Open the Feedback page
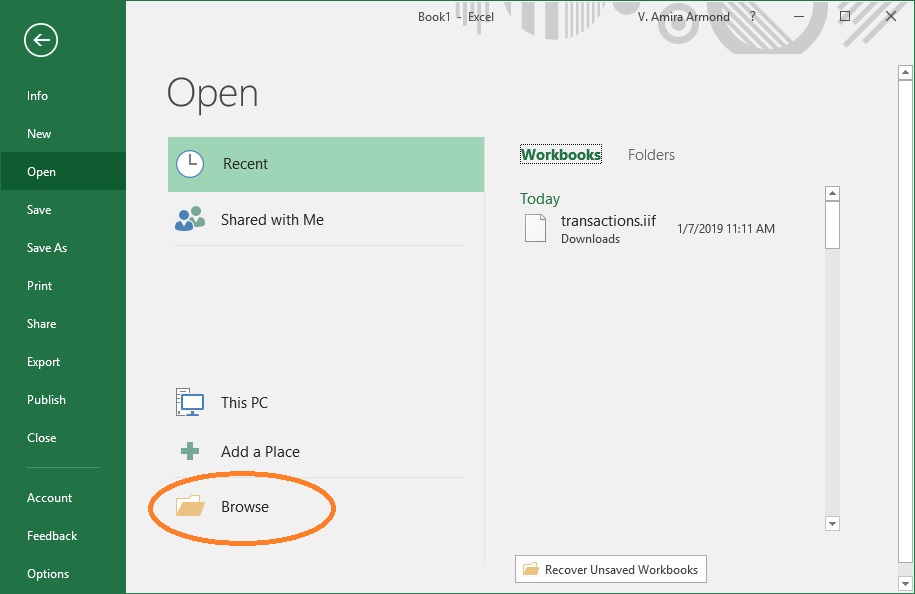 51,536
